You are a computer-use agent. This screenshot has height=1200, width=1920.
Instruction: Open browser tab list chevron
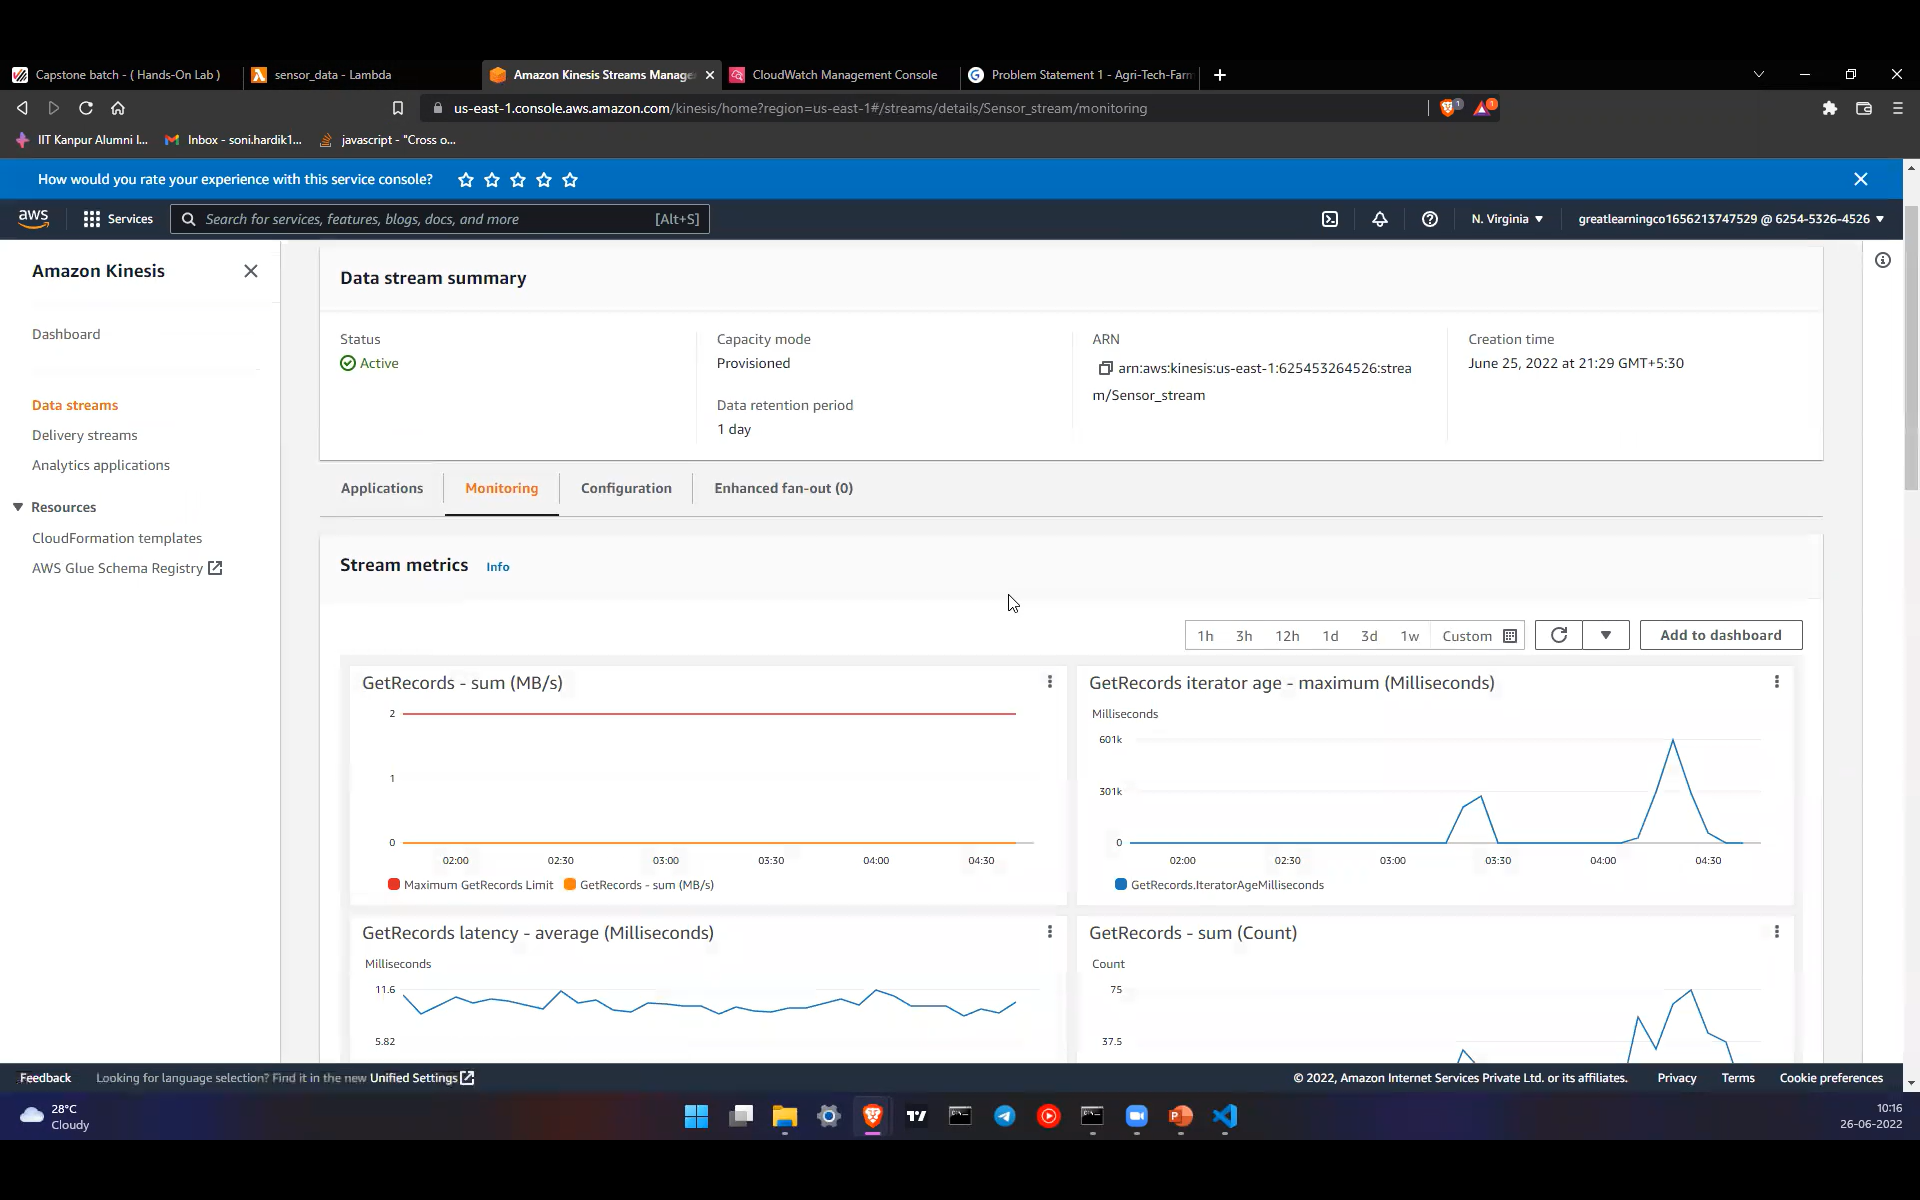(x=1759, y=75)
